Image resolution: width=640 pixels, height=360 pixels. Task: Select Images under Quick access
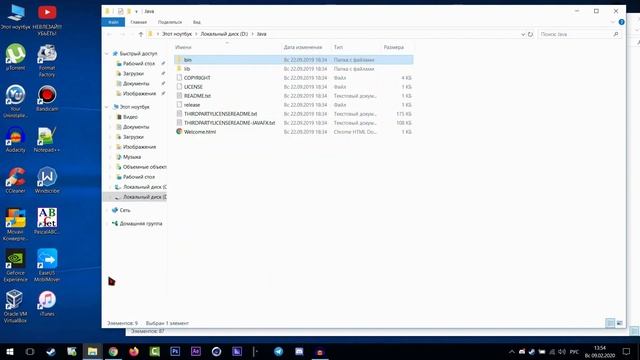point(139,93)
